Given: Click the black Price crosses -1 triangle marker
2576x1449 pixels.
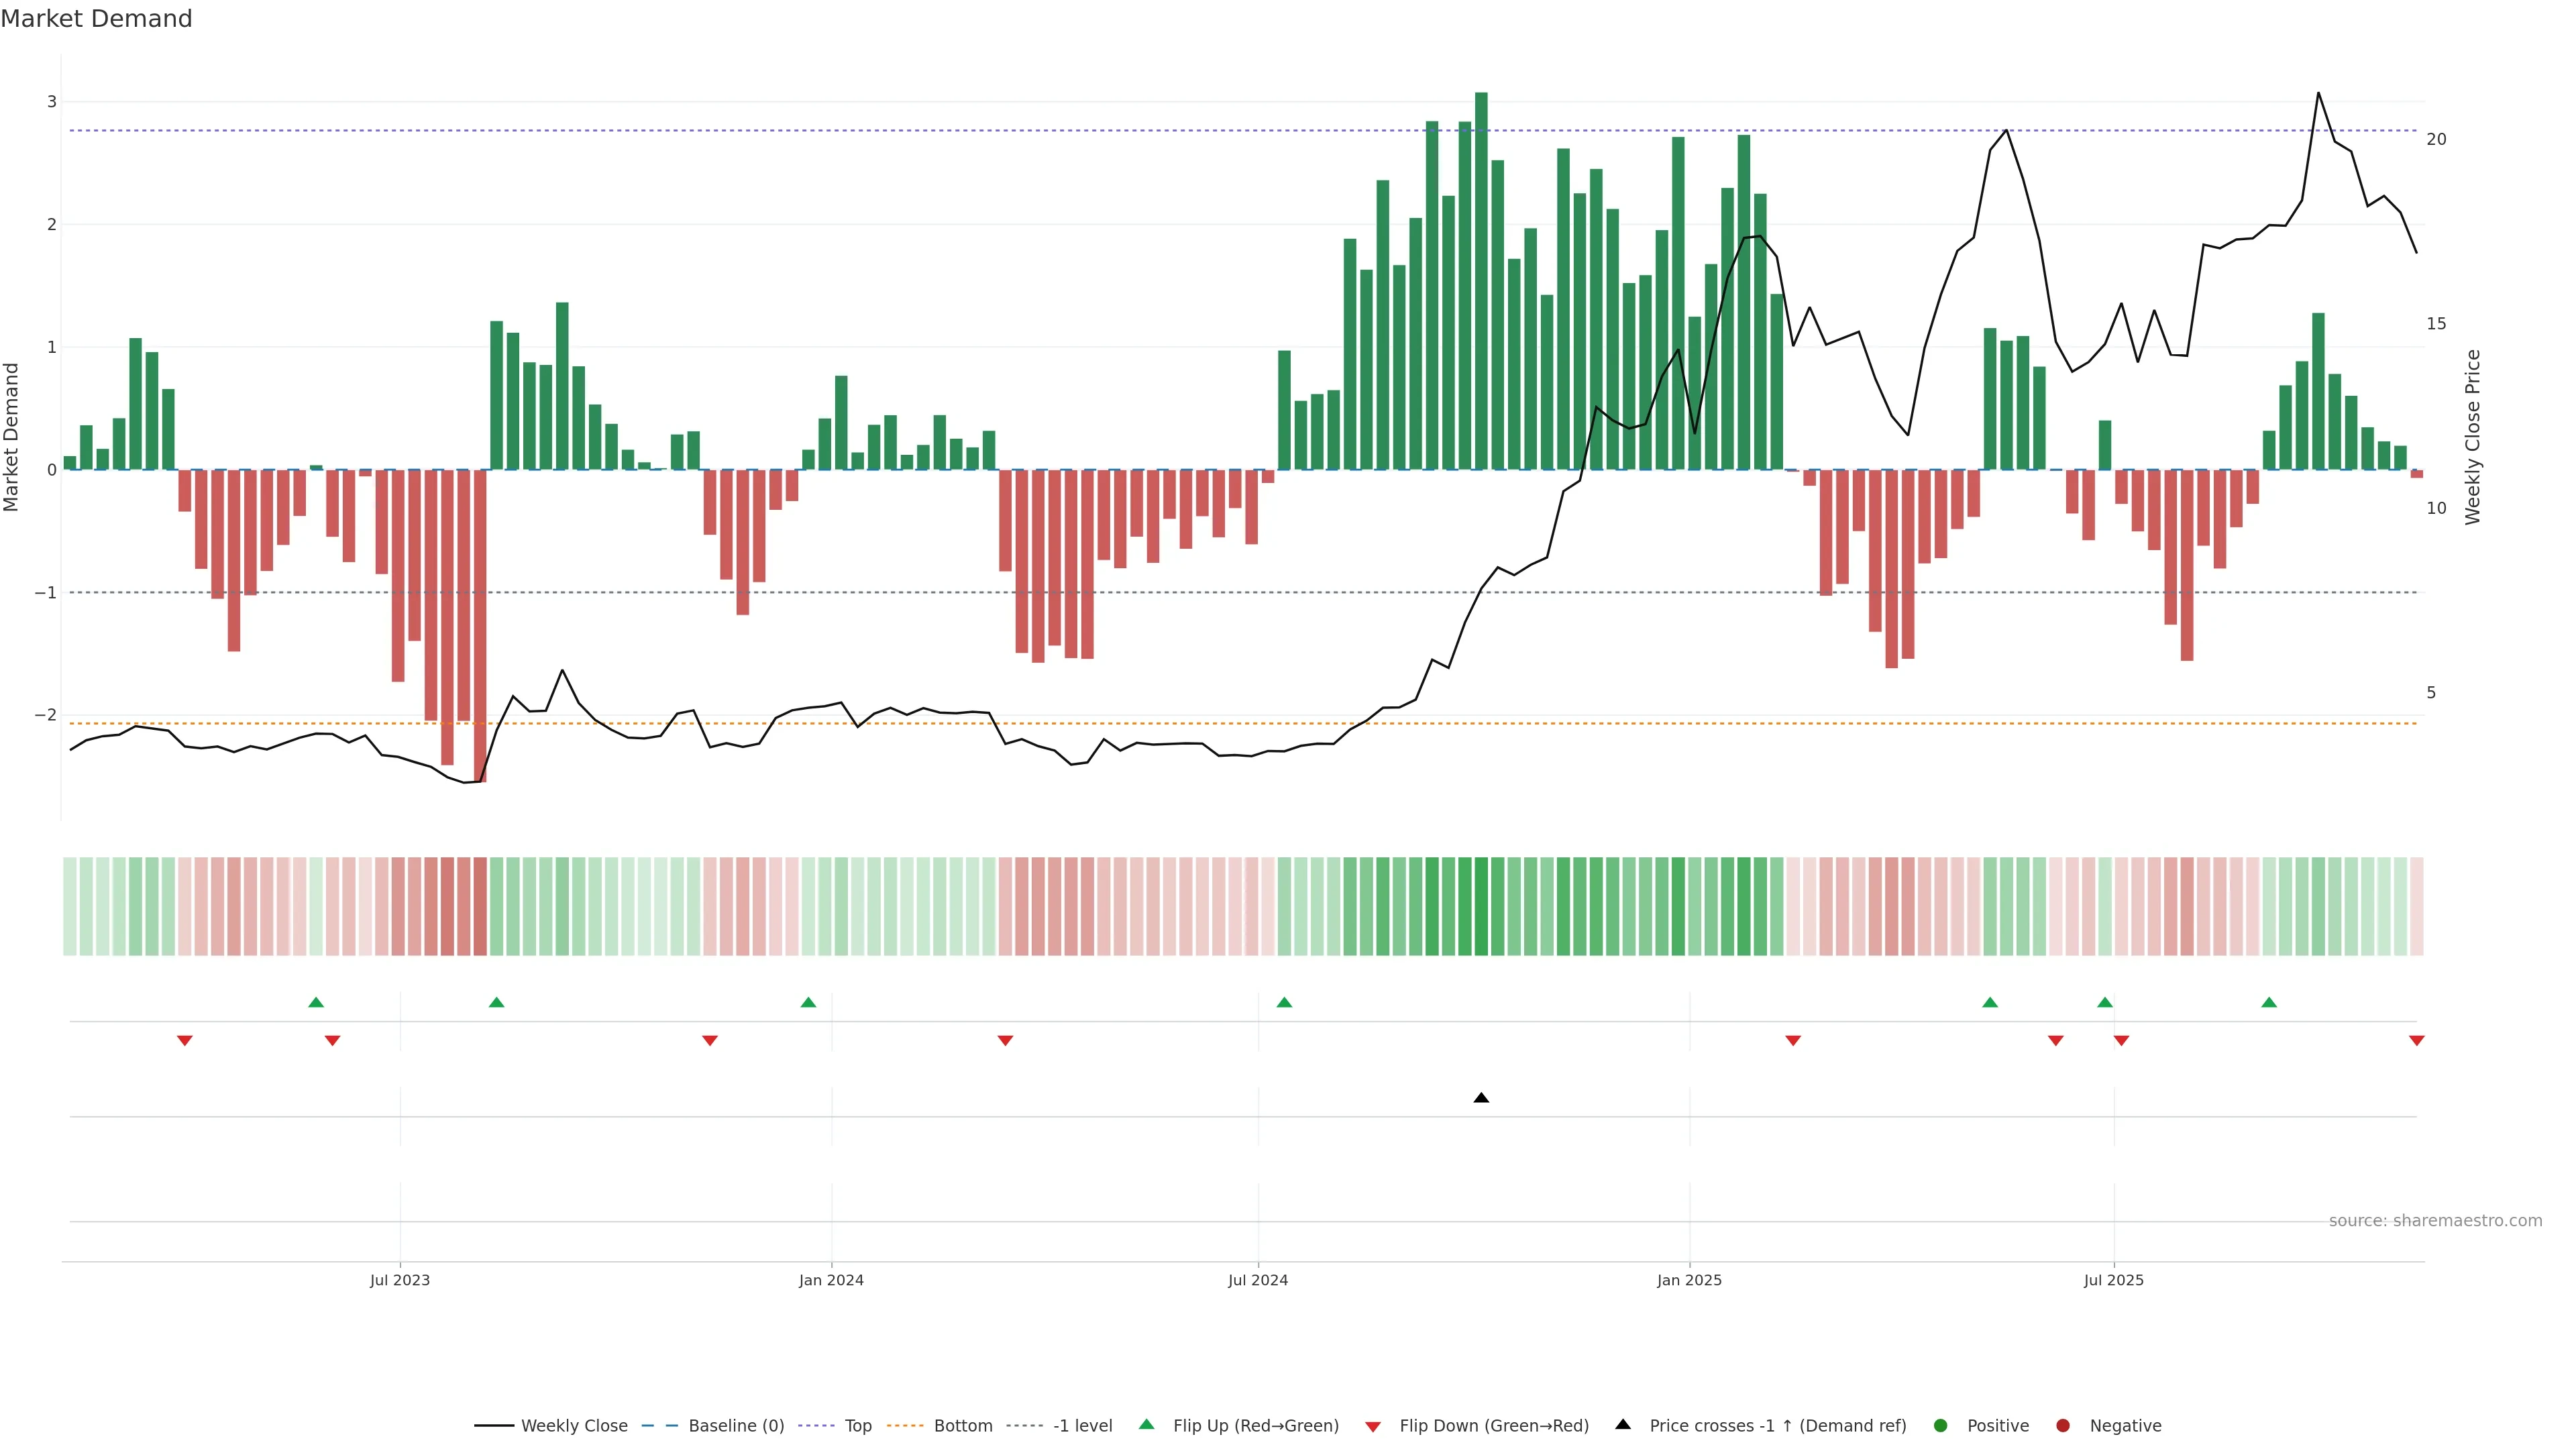Looking at the screenshot, I should tap(1481, 1098).
